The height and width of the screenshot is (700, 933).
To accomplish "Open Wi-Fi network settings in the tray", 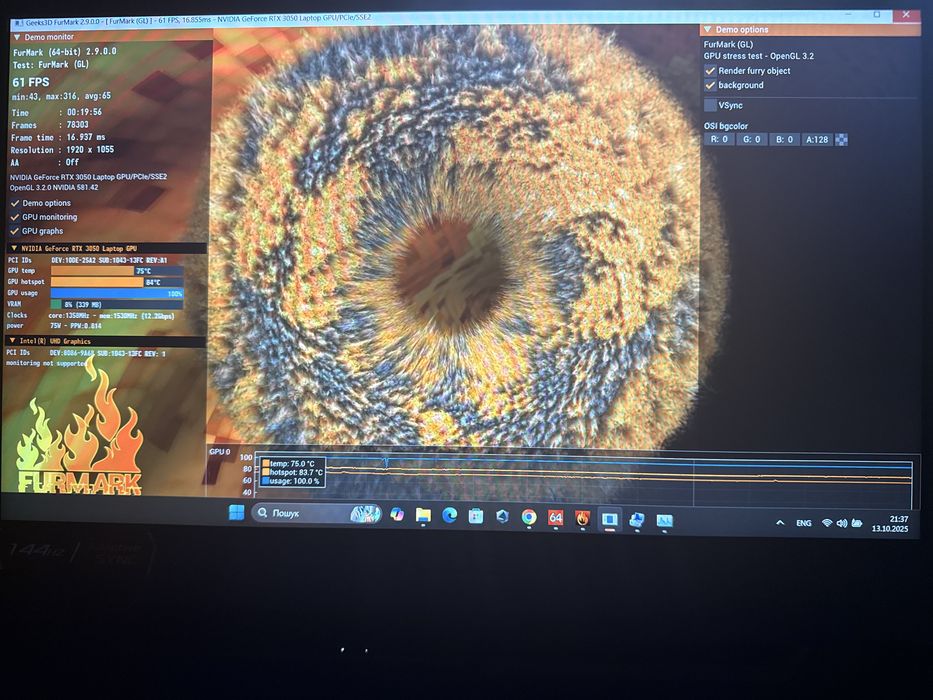I will [826, 523].
